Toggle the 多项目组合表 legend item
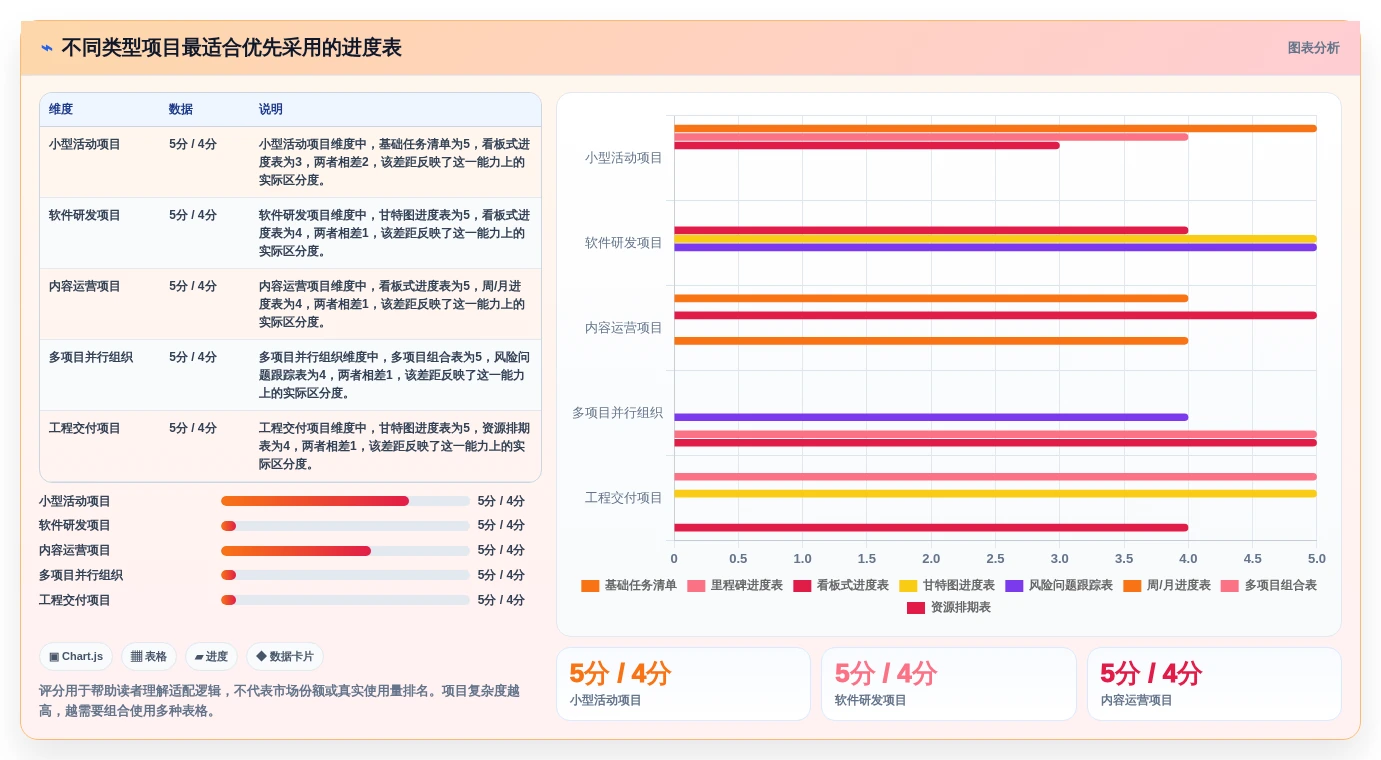The image size is (1381, 760). pyautogui.click(x=1269, y=585)
